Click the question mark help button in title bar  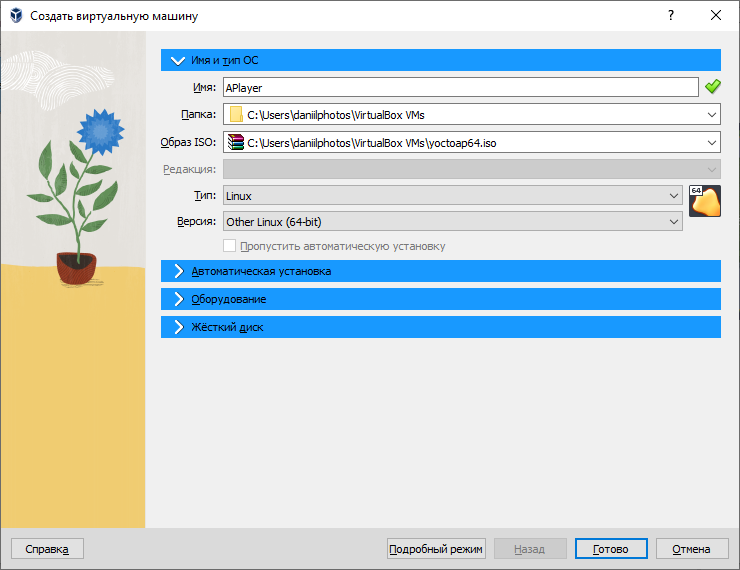(671, 16)
